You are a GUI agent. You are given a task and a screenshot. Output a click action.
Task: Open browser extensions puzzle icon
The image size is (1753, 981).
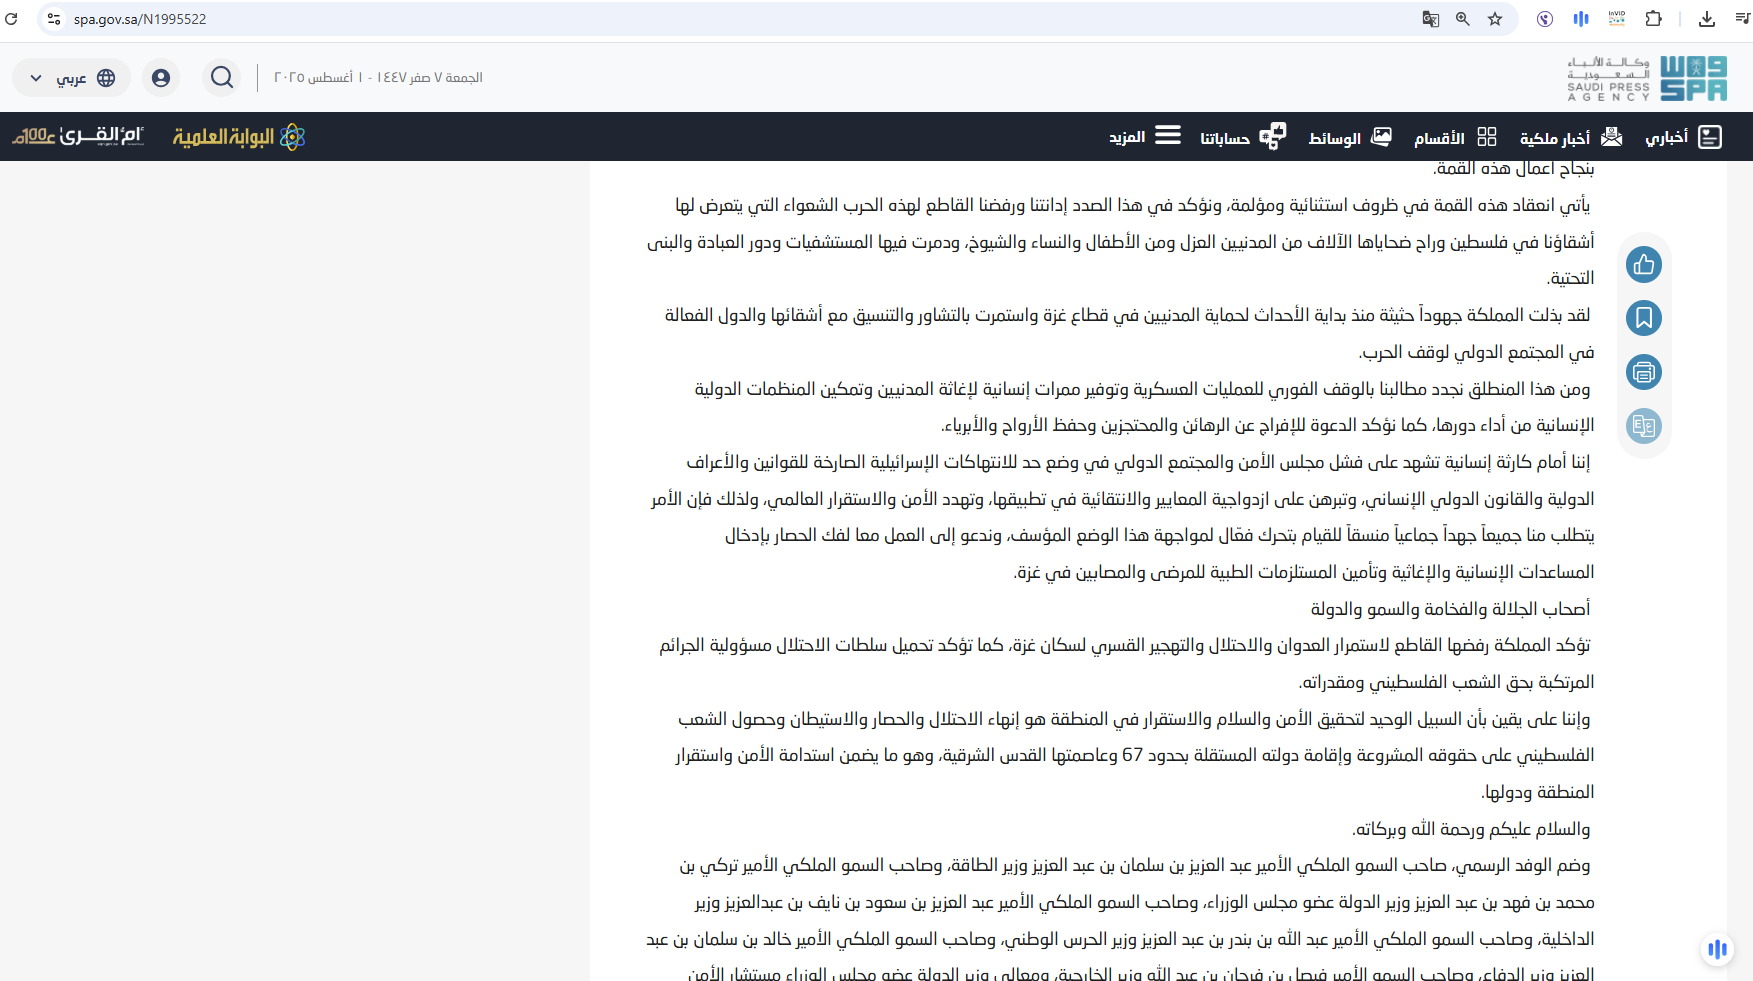click(x=1653, y=18)
